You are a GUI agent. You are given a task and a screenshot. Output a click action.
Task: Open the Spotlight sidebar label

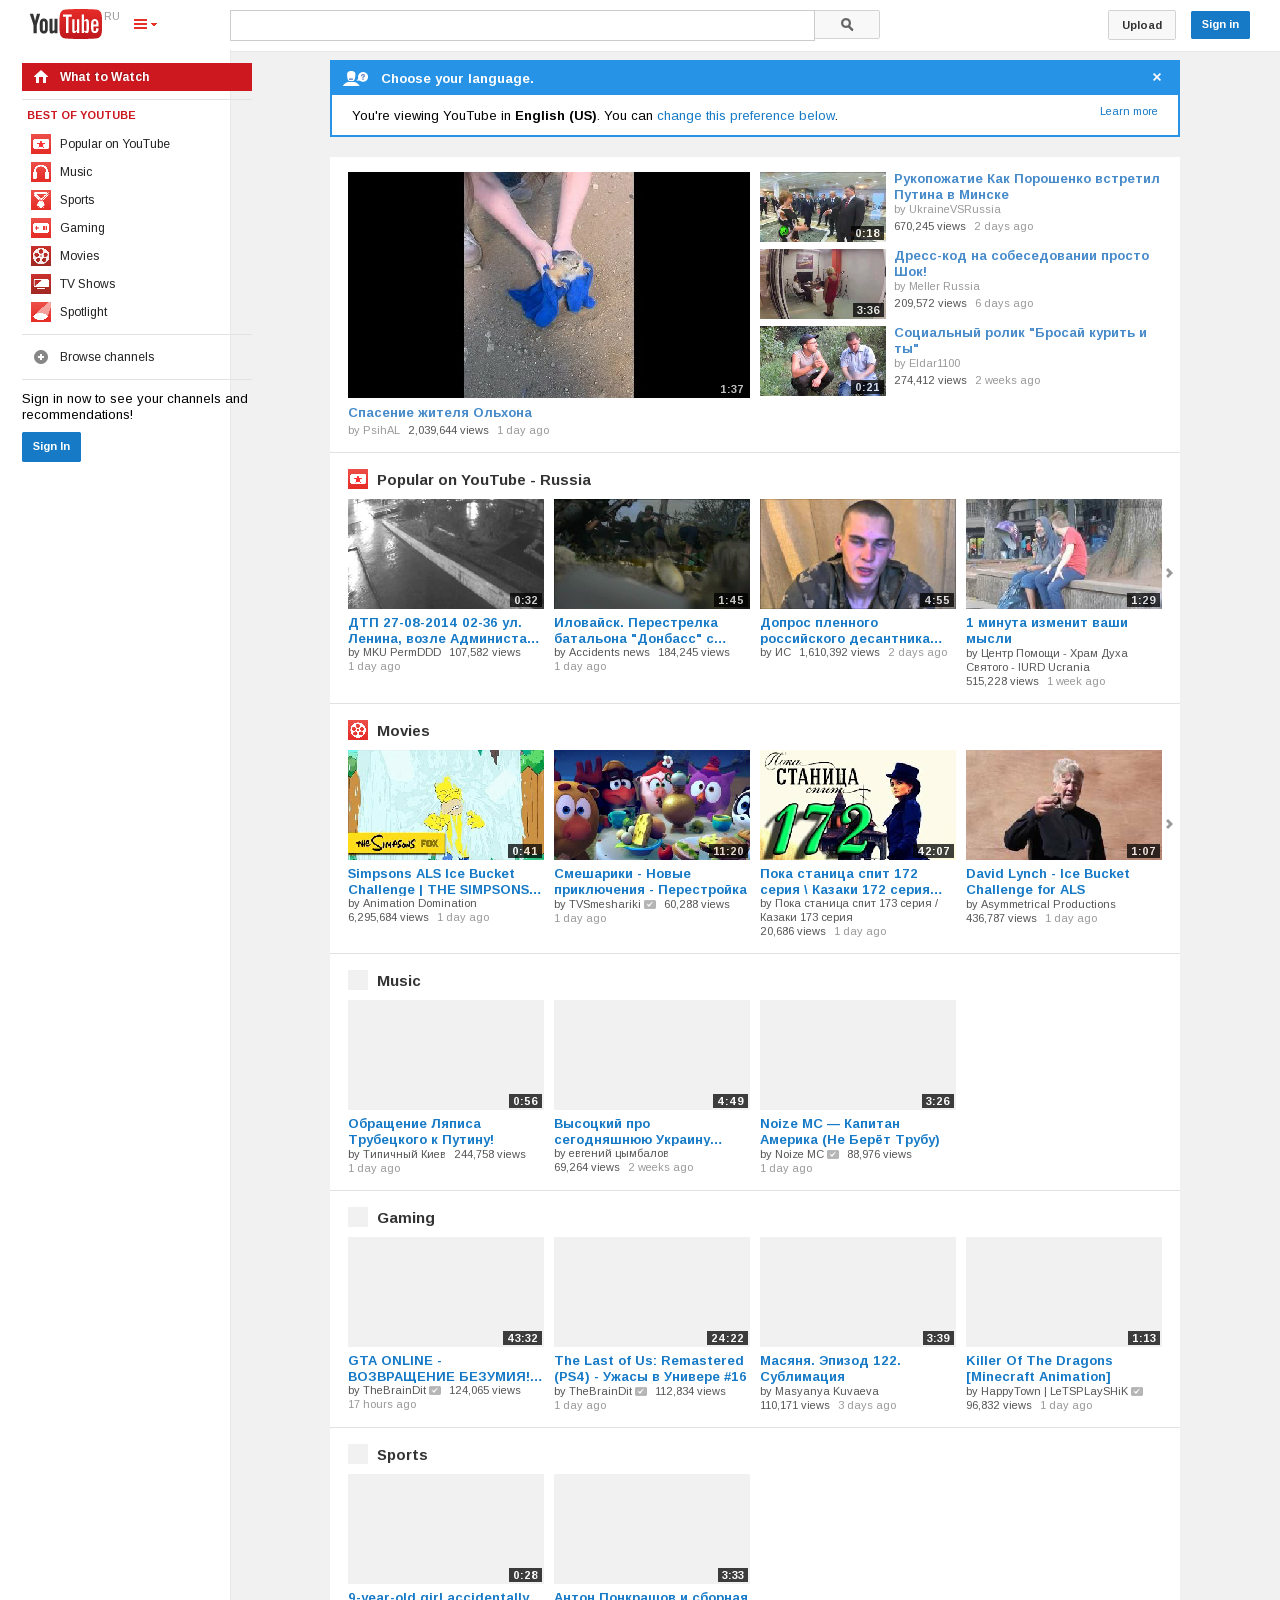[83, 312]
